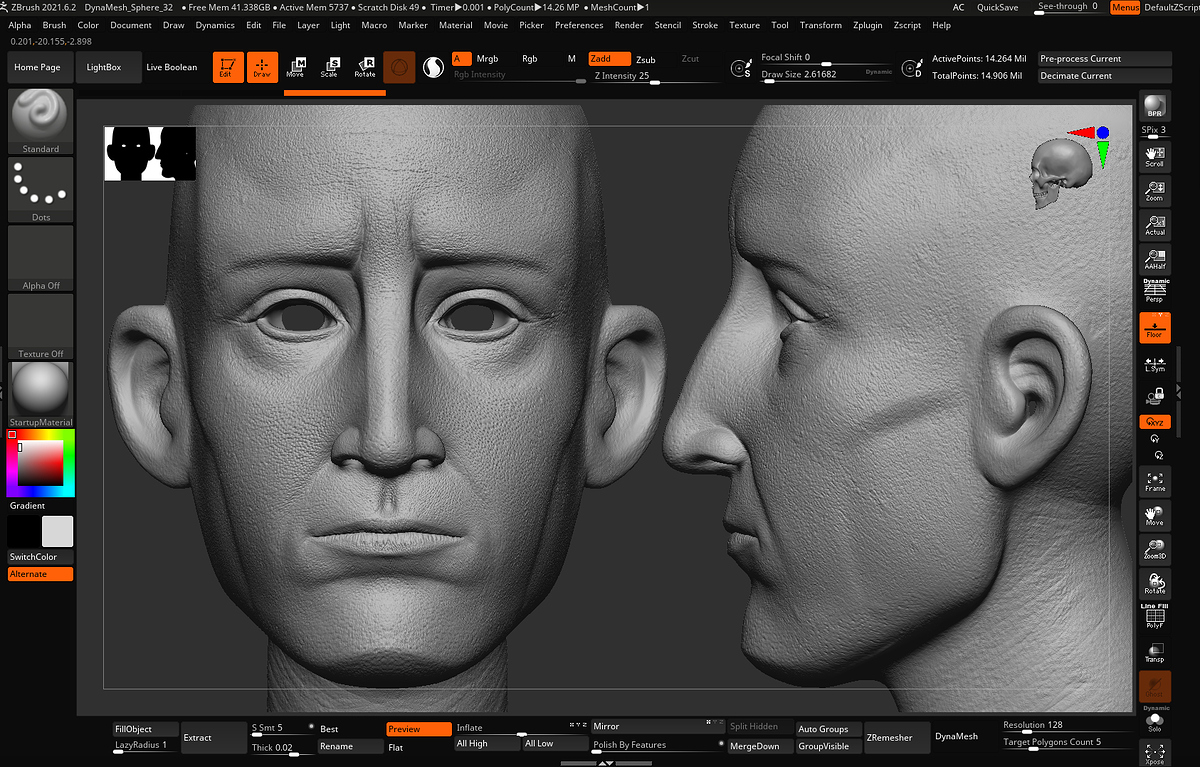Viewport: 1200px width, 767px height.
Task: Click the brush D depth circle icon
Action: [912, 68]
